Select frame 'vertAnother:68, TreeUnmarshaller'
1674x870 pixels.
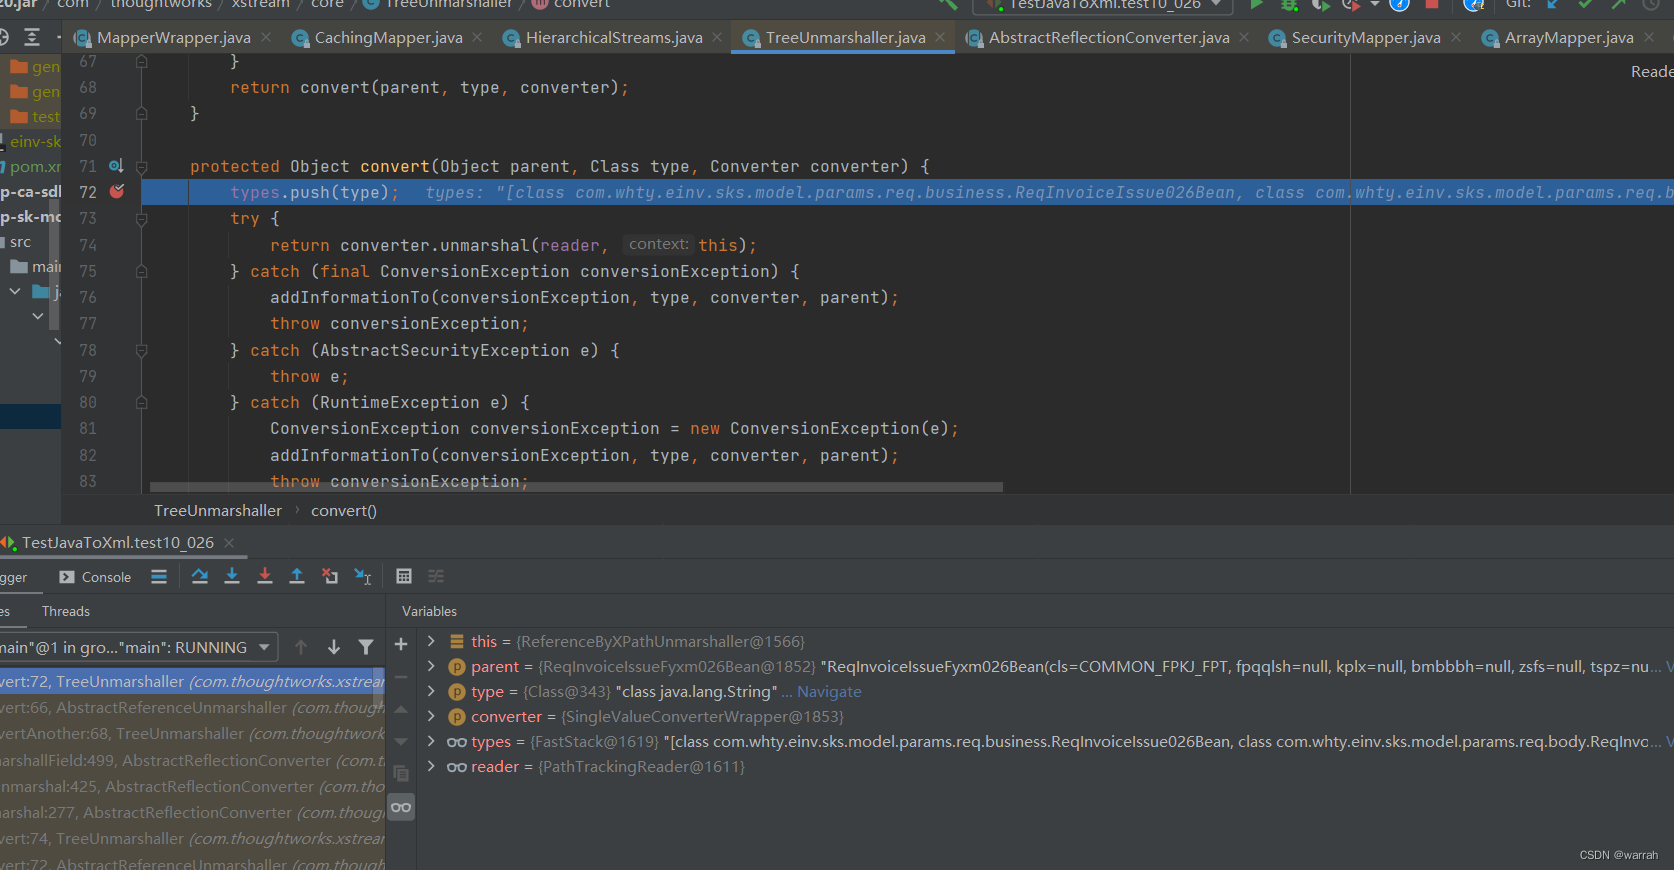click(192, 733)
